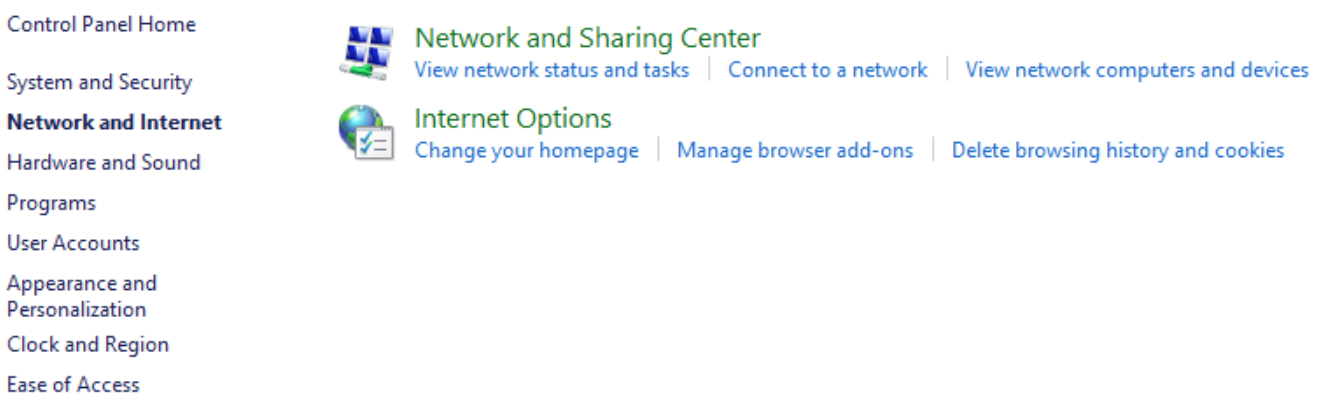Open the Internet Options heading link

click(x=512, y=118)
